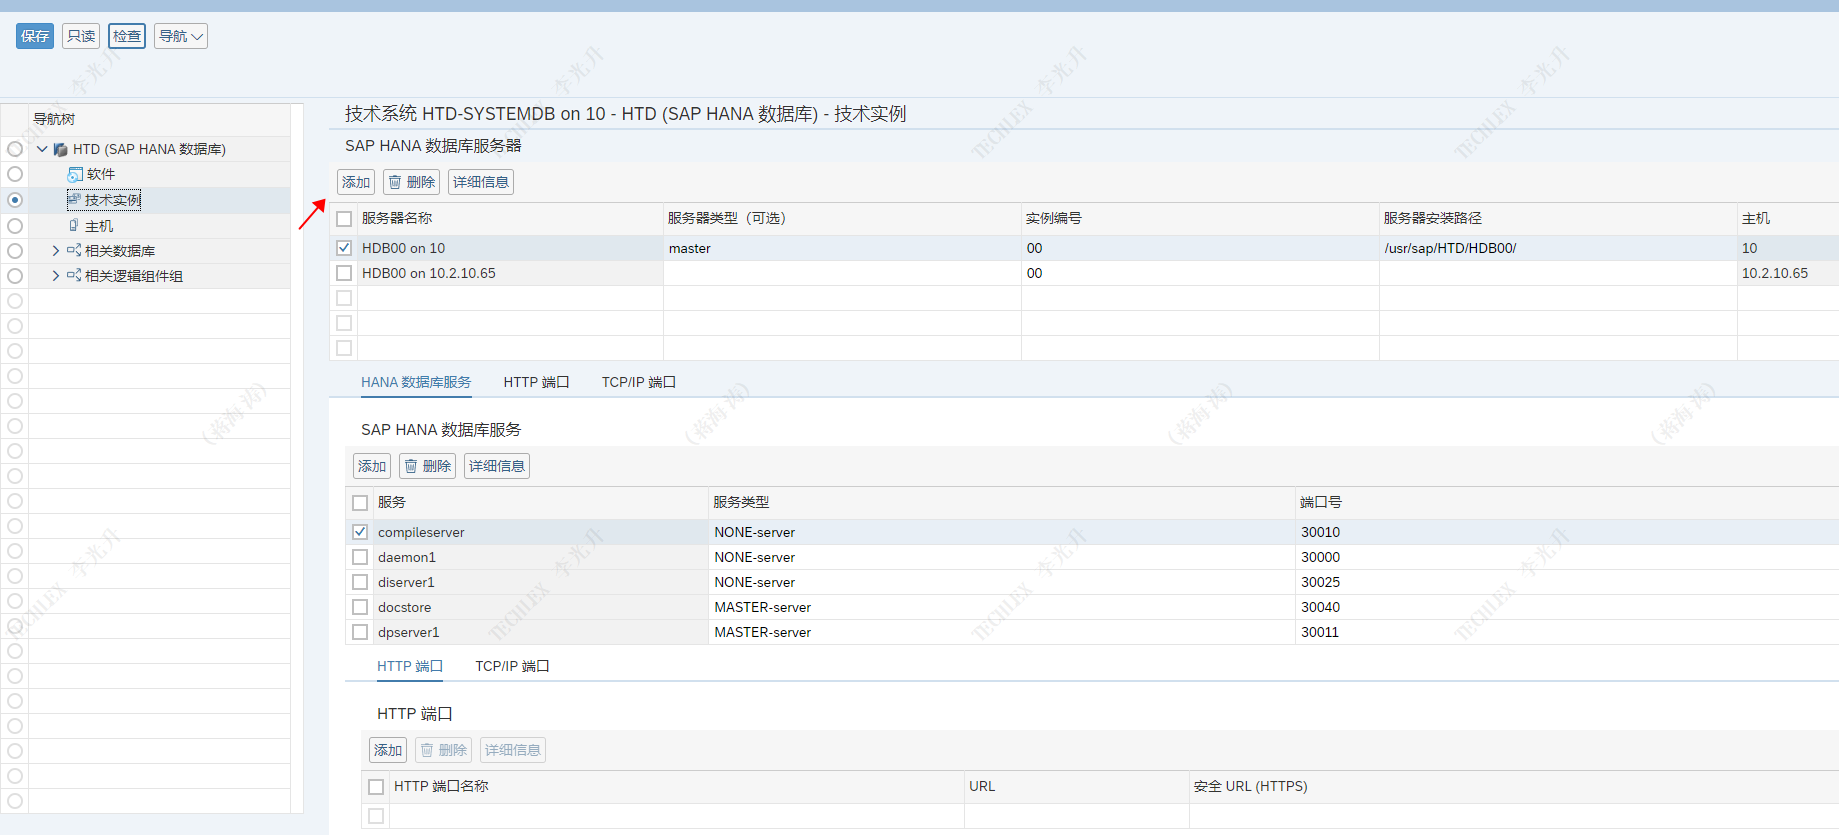The height and width of the screenshot is (835, 1839).
Task: Open the 导航 dropdown menu
Action: coord(181,36)
